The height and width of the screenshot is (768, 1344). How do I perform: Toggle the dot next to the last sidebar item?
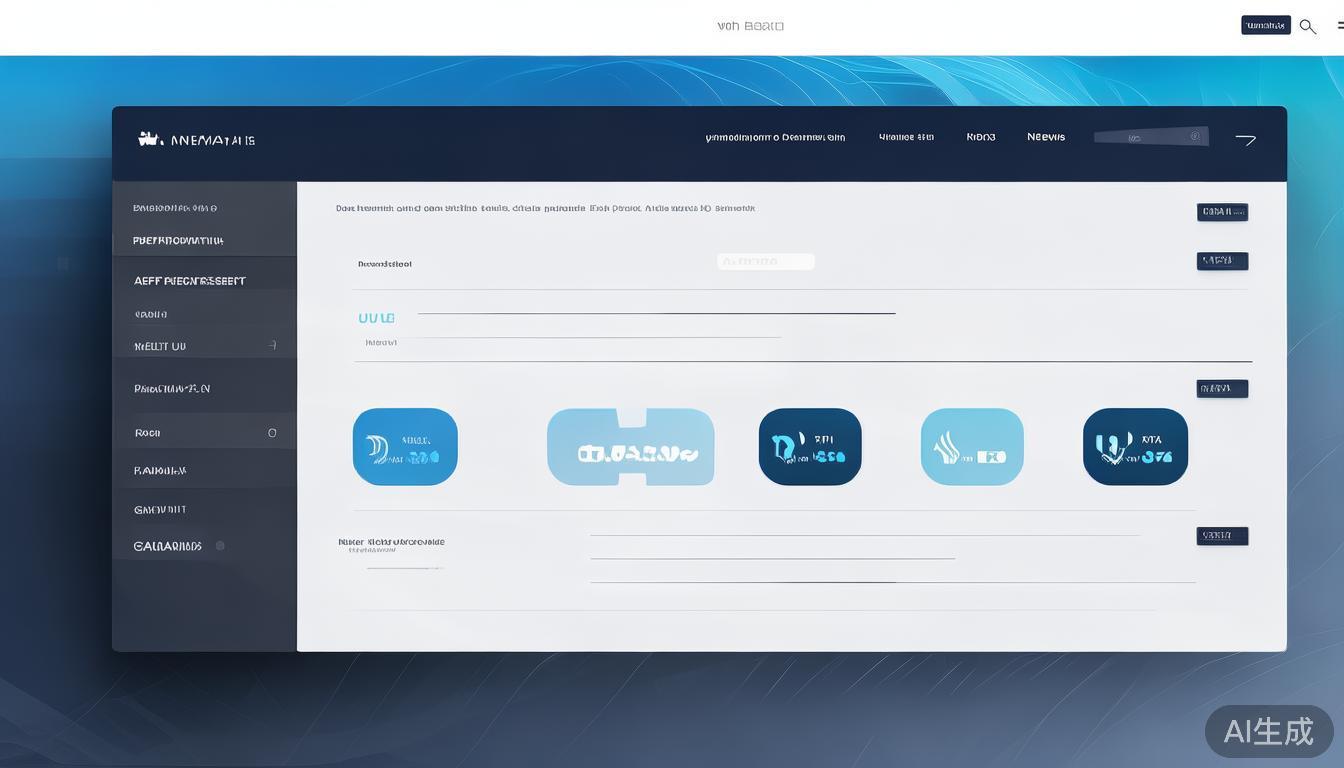[220, 546]
